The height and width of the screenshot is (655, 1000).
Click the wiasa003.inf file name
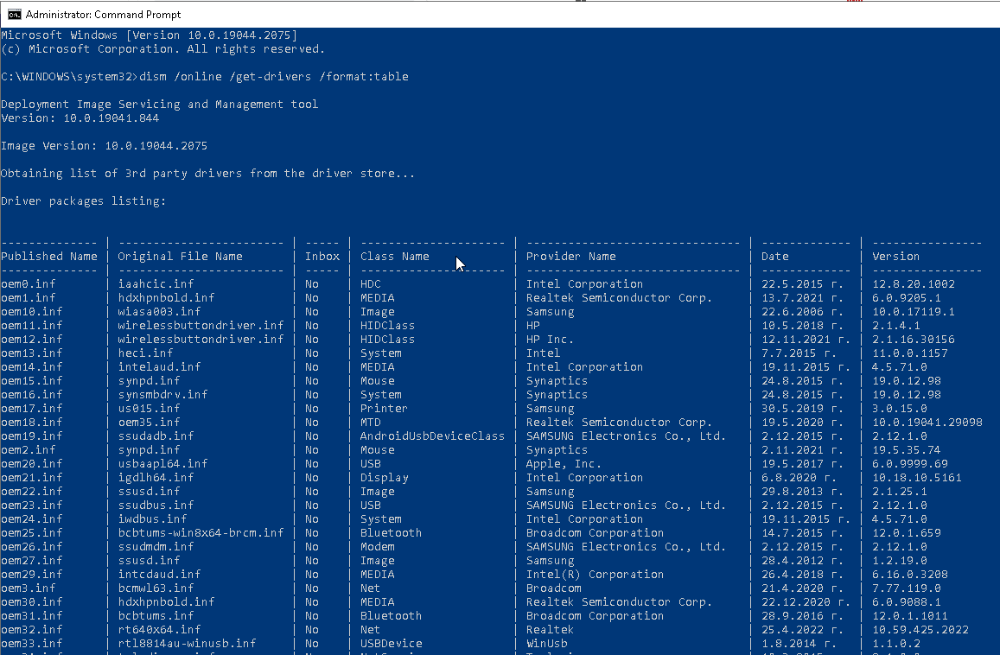click(159, 312)
